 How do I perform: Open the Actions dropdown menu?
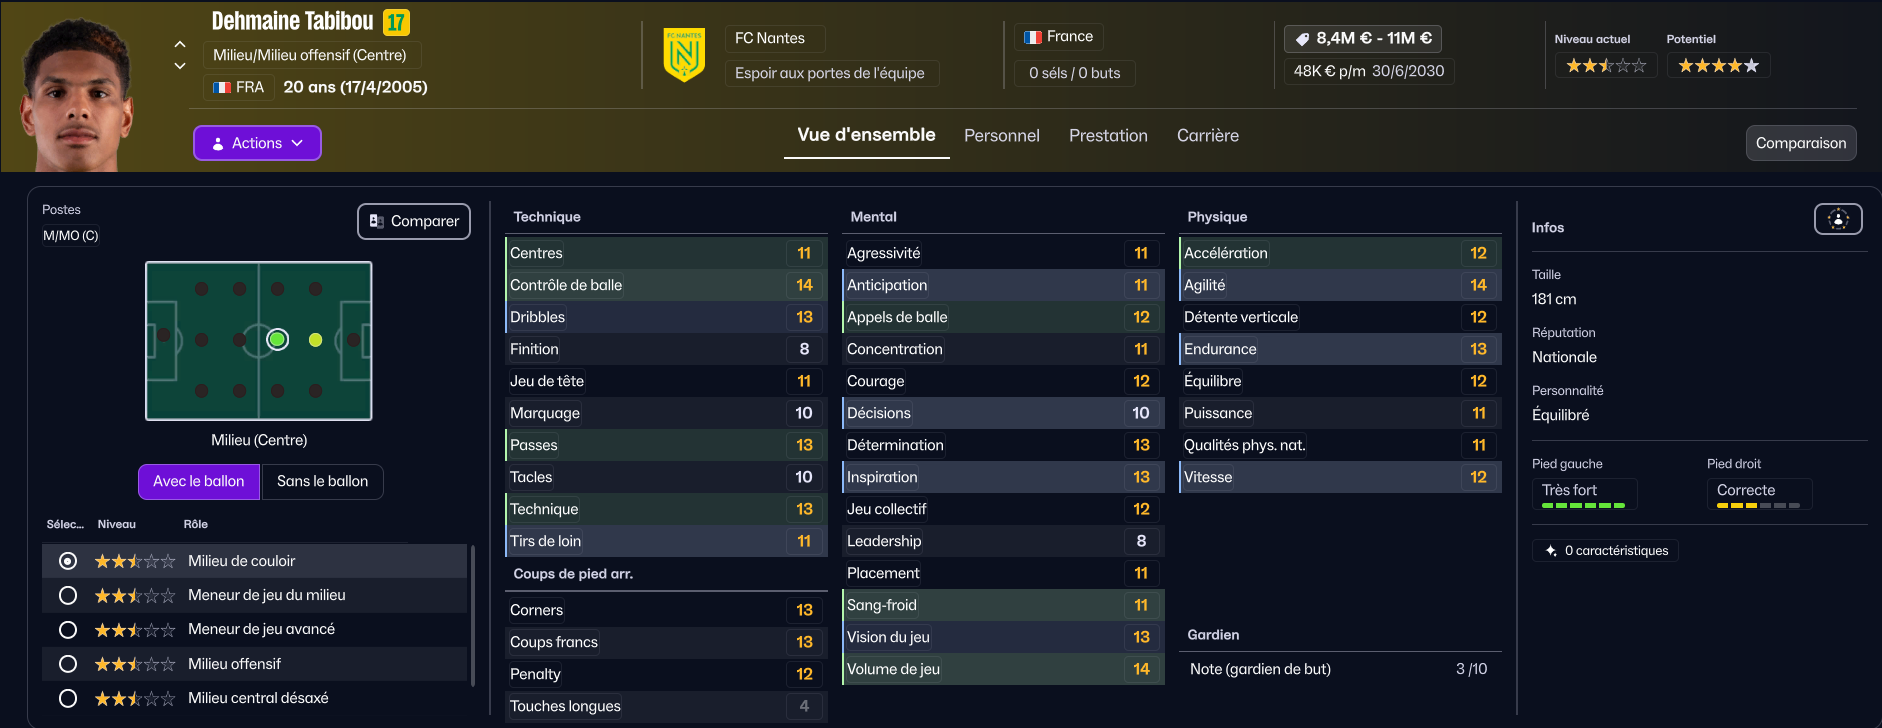click(257, 143)
